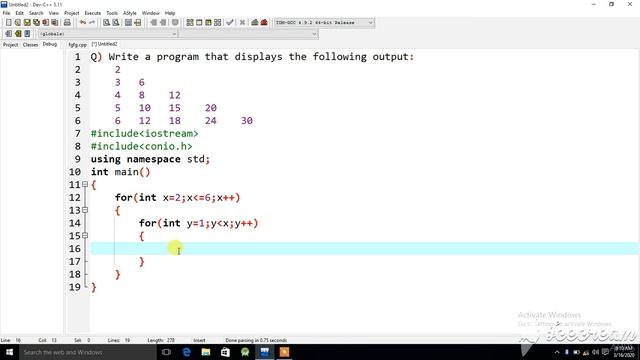Click the checkmark Debug toolbar icon
Viewport: 640px width, 360px height.
(x=230, y=22)
